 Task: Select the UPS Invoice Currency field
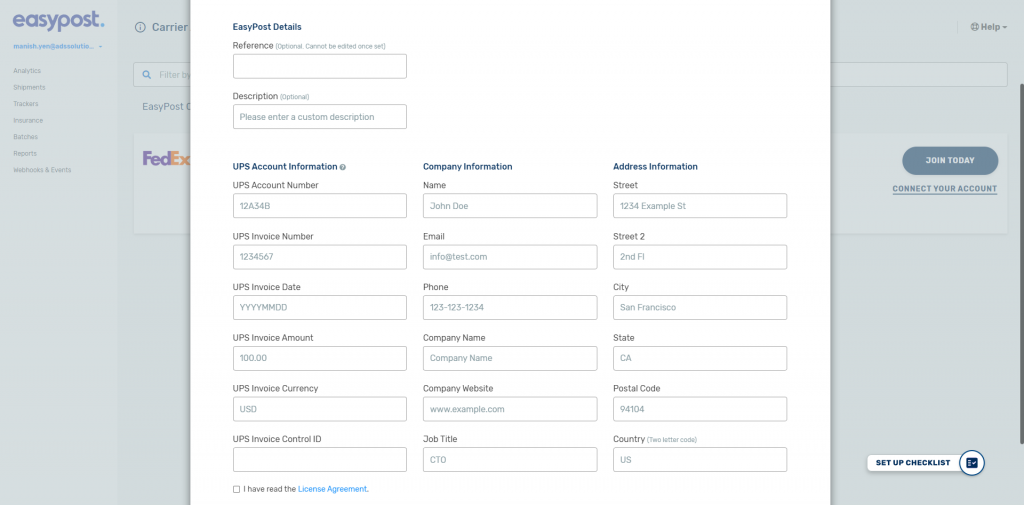point(320,409)
